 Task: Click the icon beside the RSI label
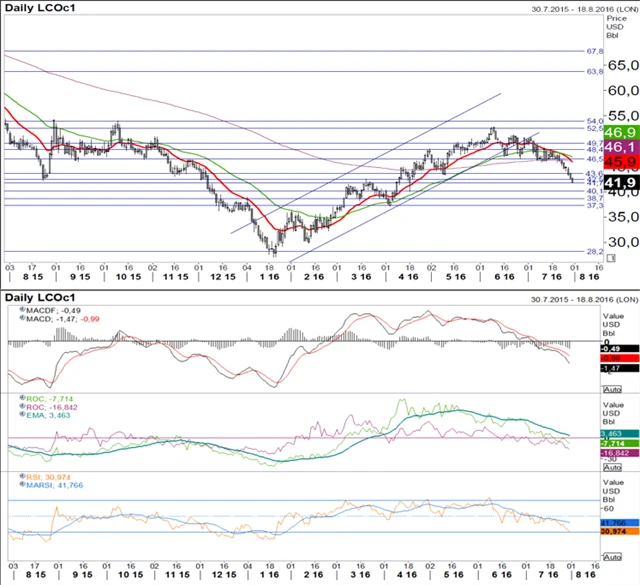click(23, 477)
